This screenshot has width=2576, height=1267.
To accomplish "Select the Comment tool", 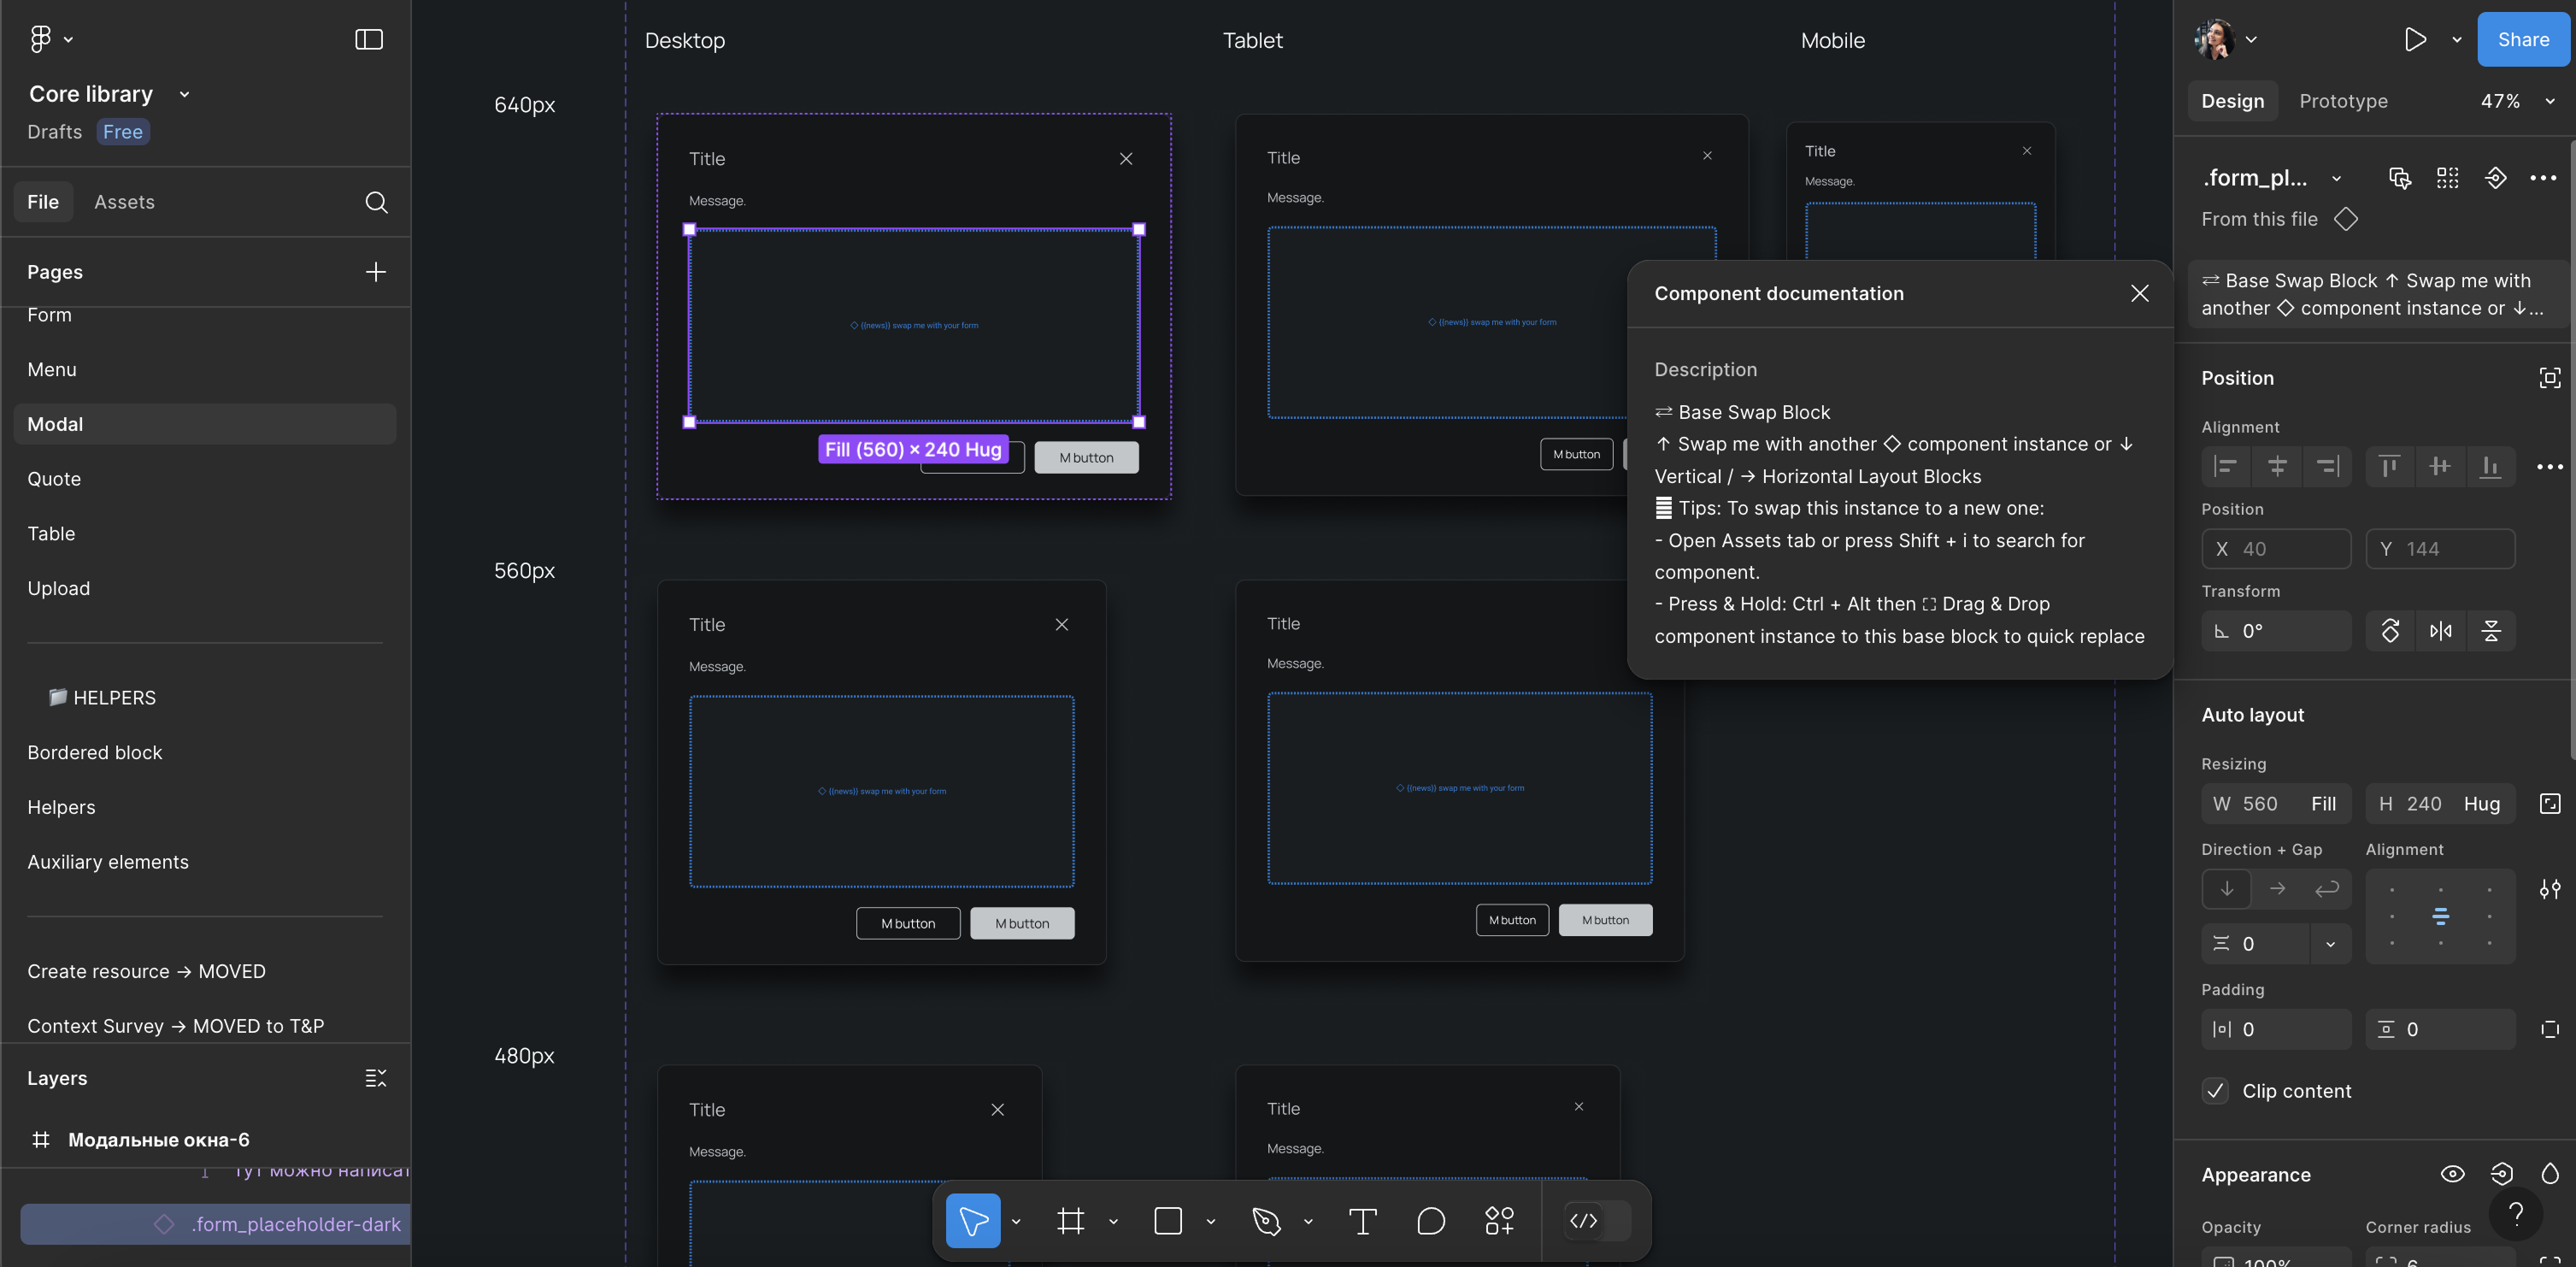I will (x=1431, y=1221).
